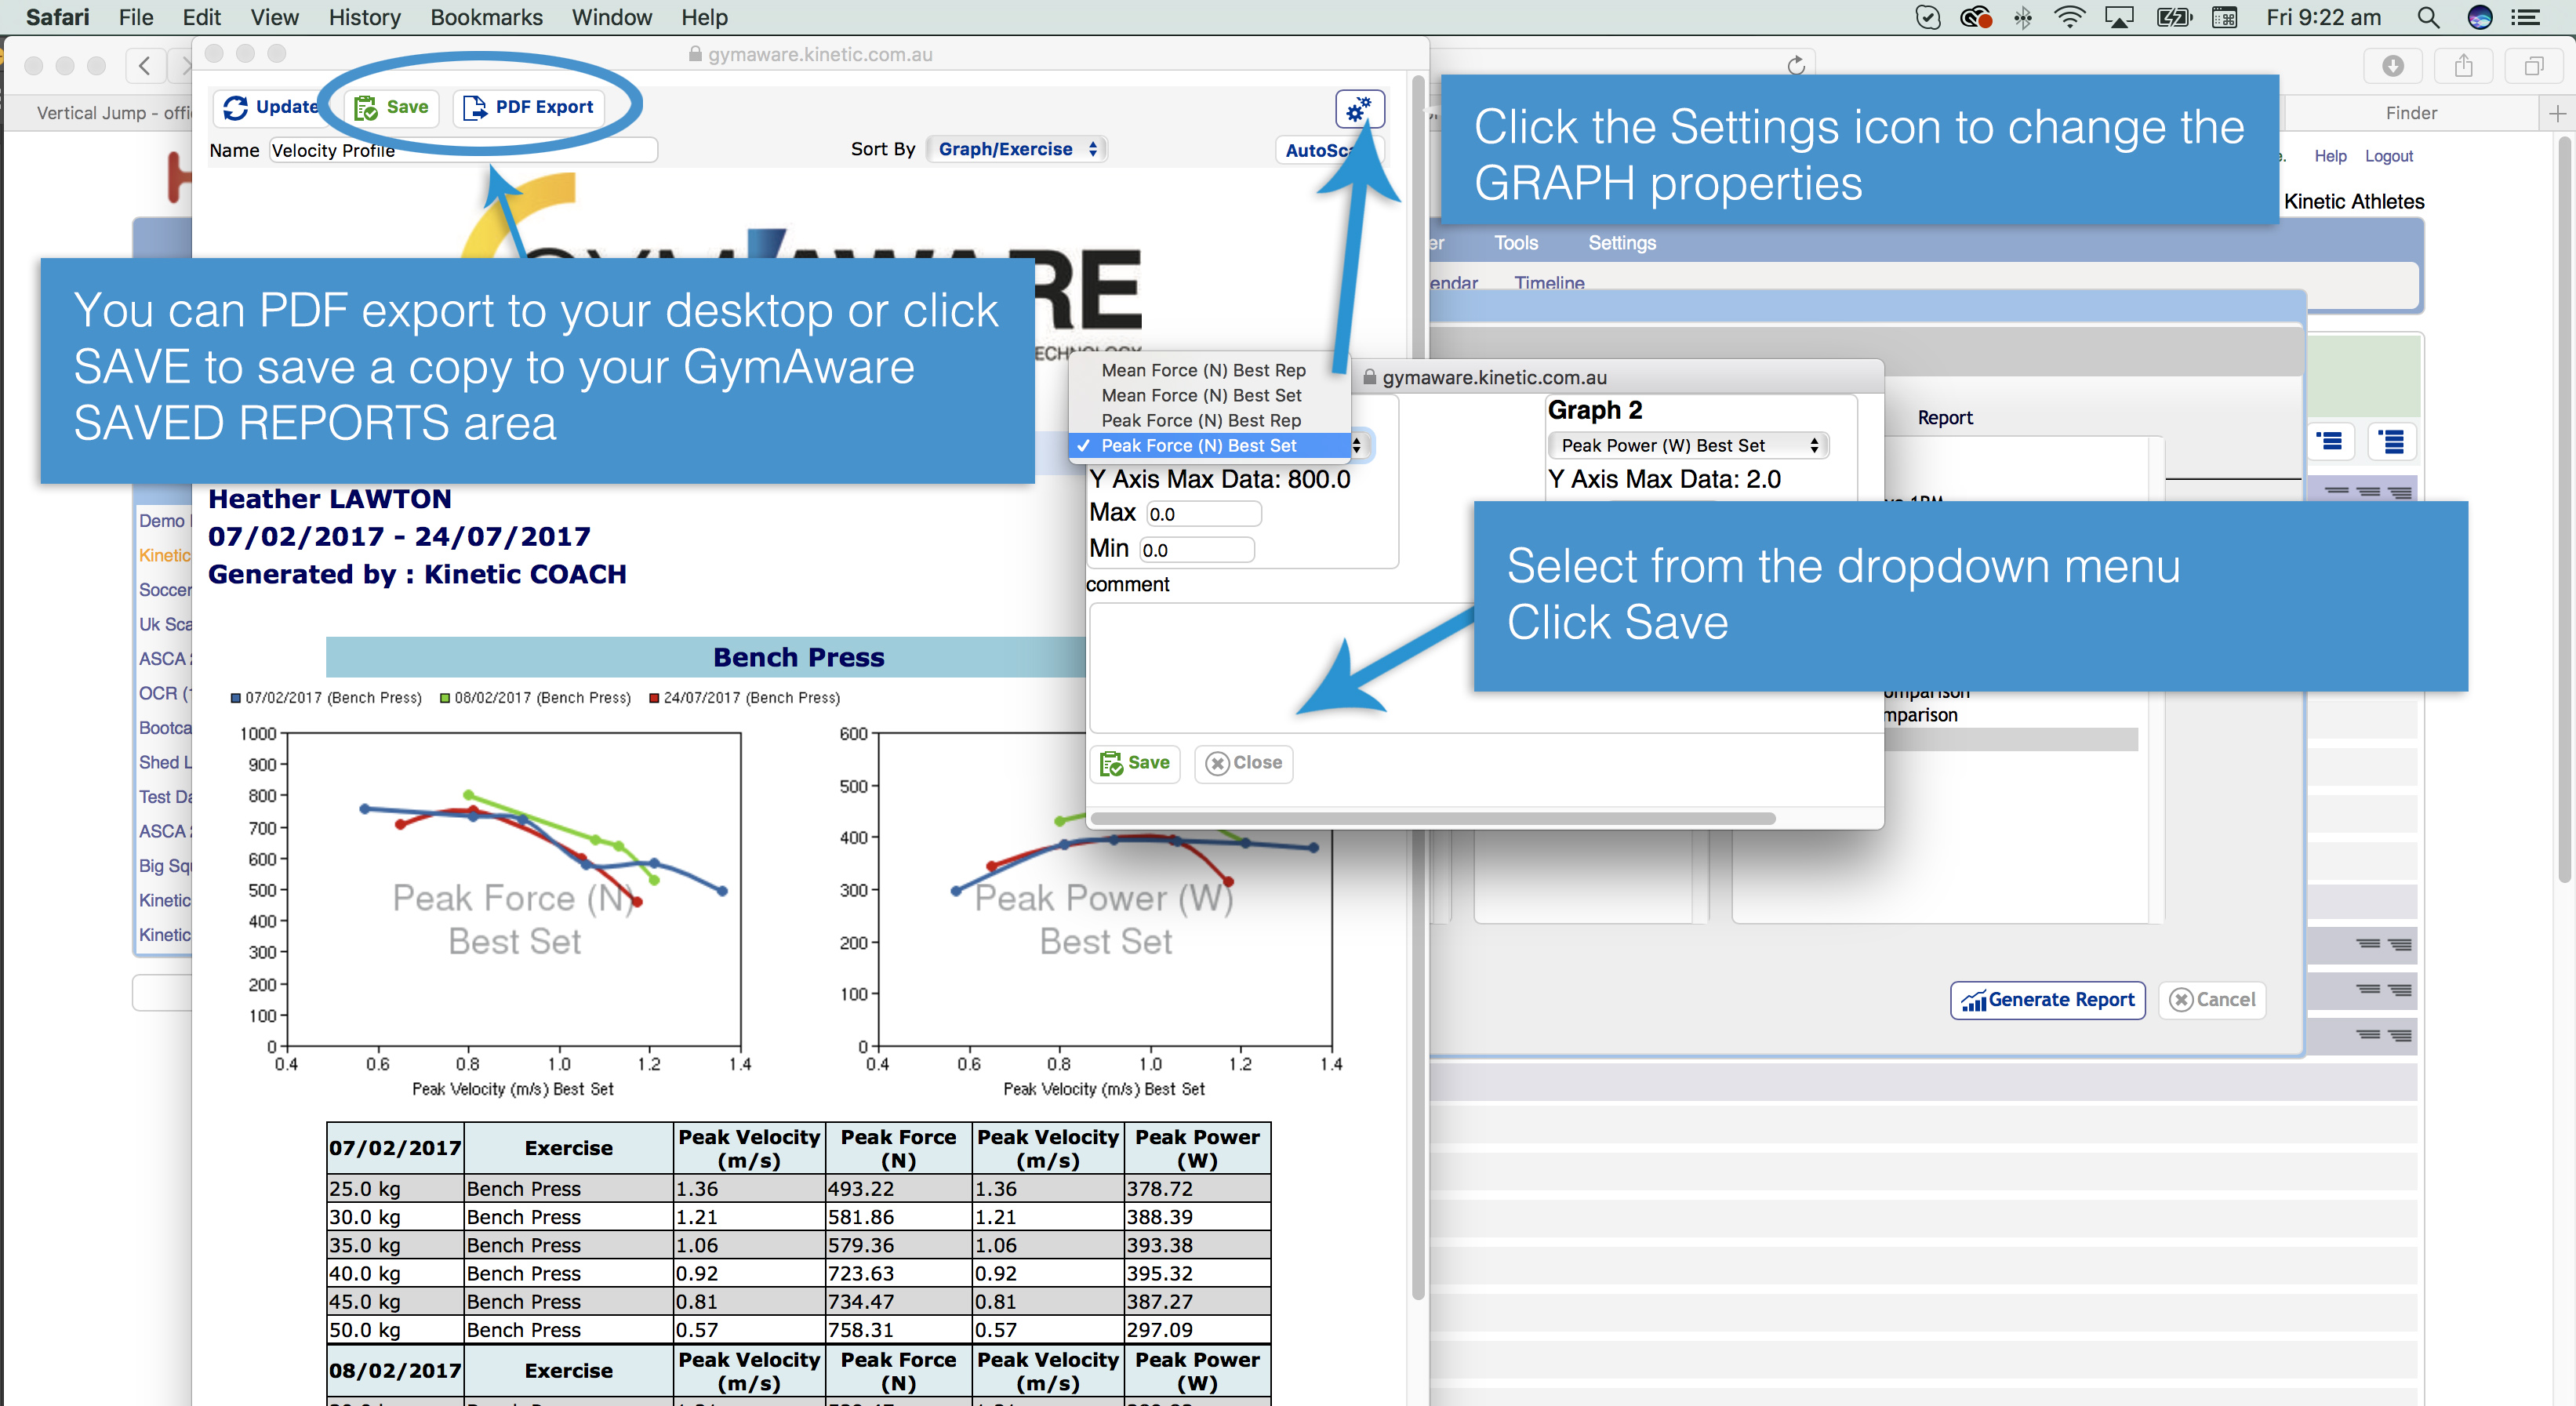Click Safari show tabs overview icon
2576x1406 pixels.
2534,66
